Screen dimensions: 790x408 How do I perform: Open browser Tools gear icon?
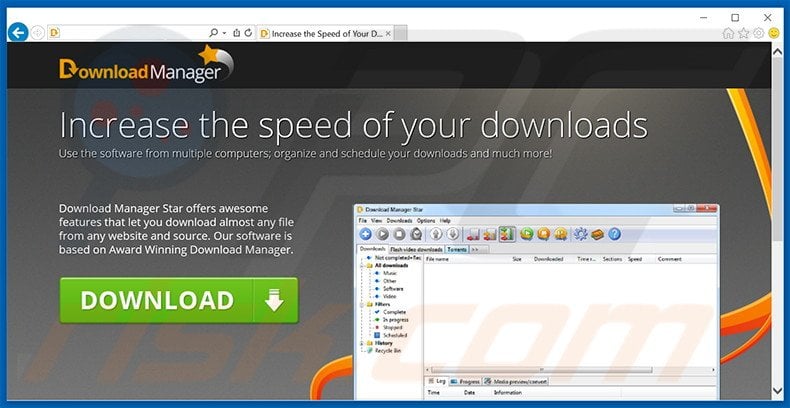[758, 34]
